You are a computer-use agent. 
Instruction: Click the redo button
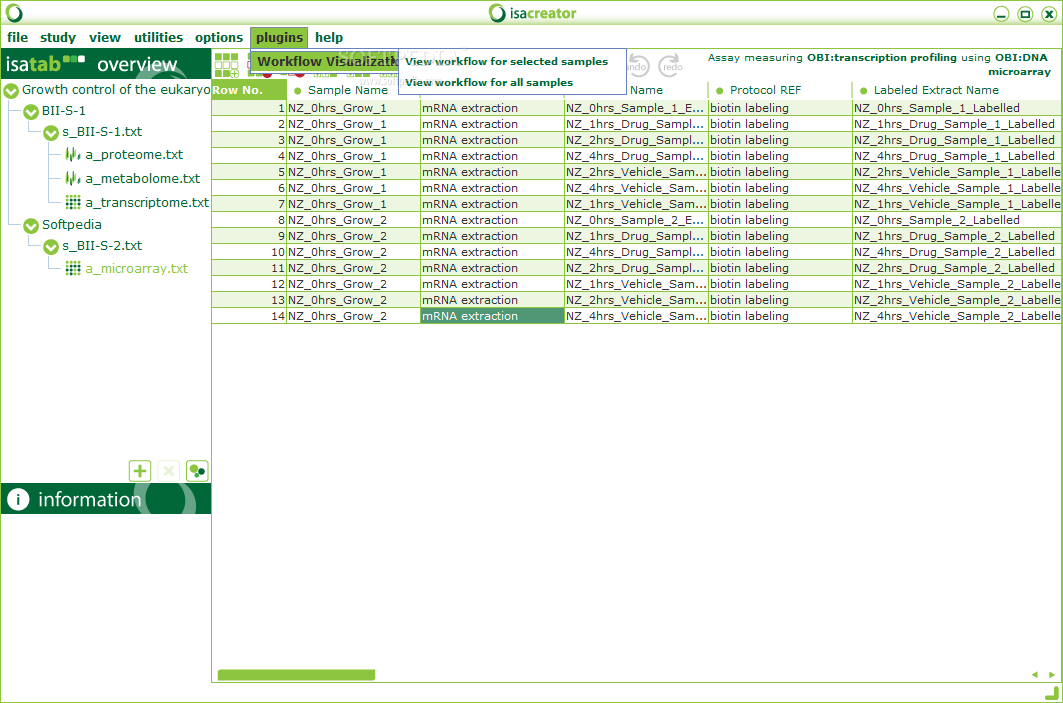coord(670,66)
